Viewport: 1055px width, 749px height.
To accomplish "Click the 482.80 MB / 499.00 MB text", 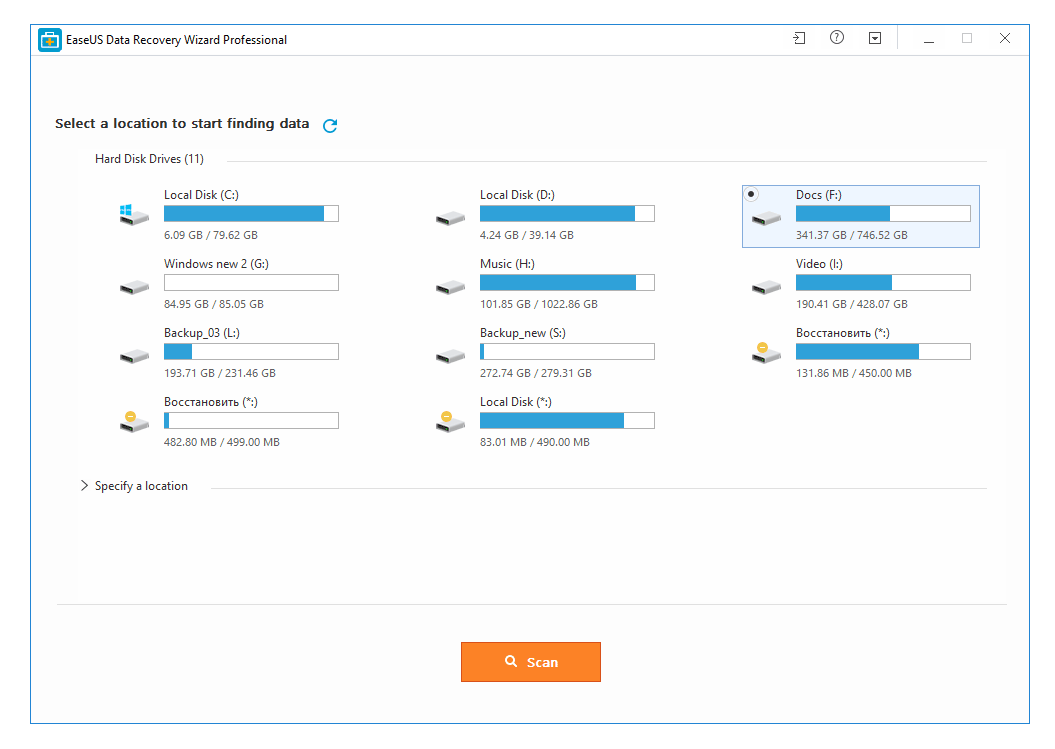I will point(221,442).
